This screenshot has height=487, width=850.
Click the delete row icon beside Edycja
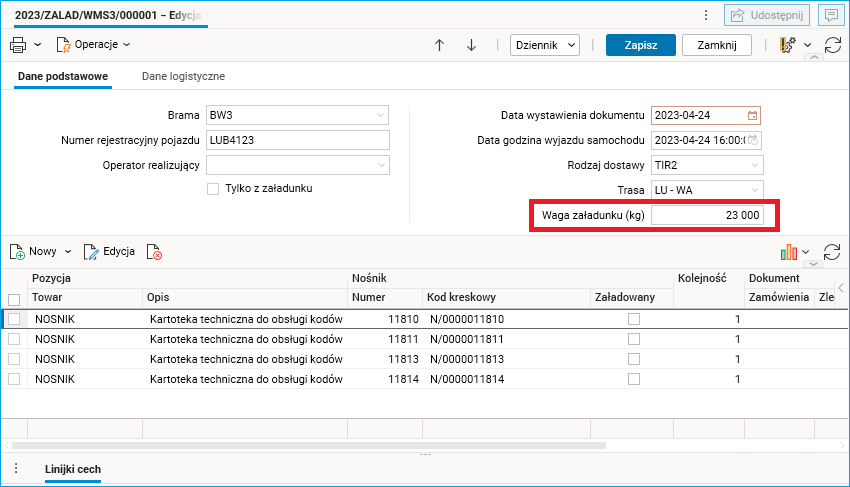[x=154, y=252]
